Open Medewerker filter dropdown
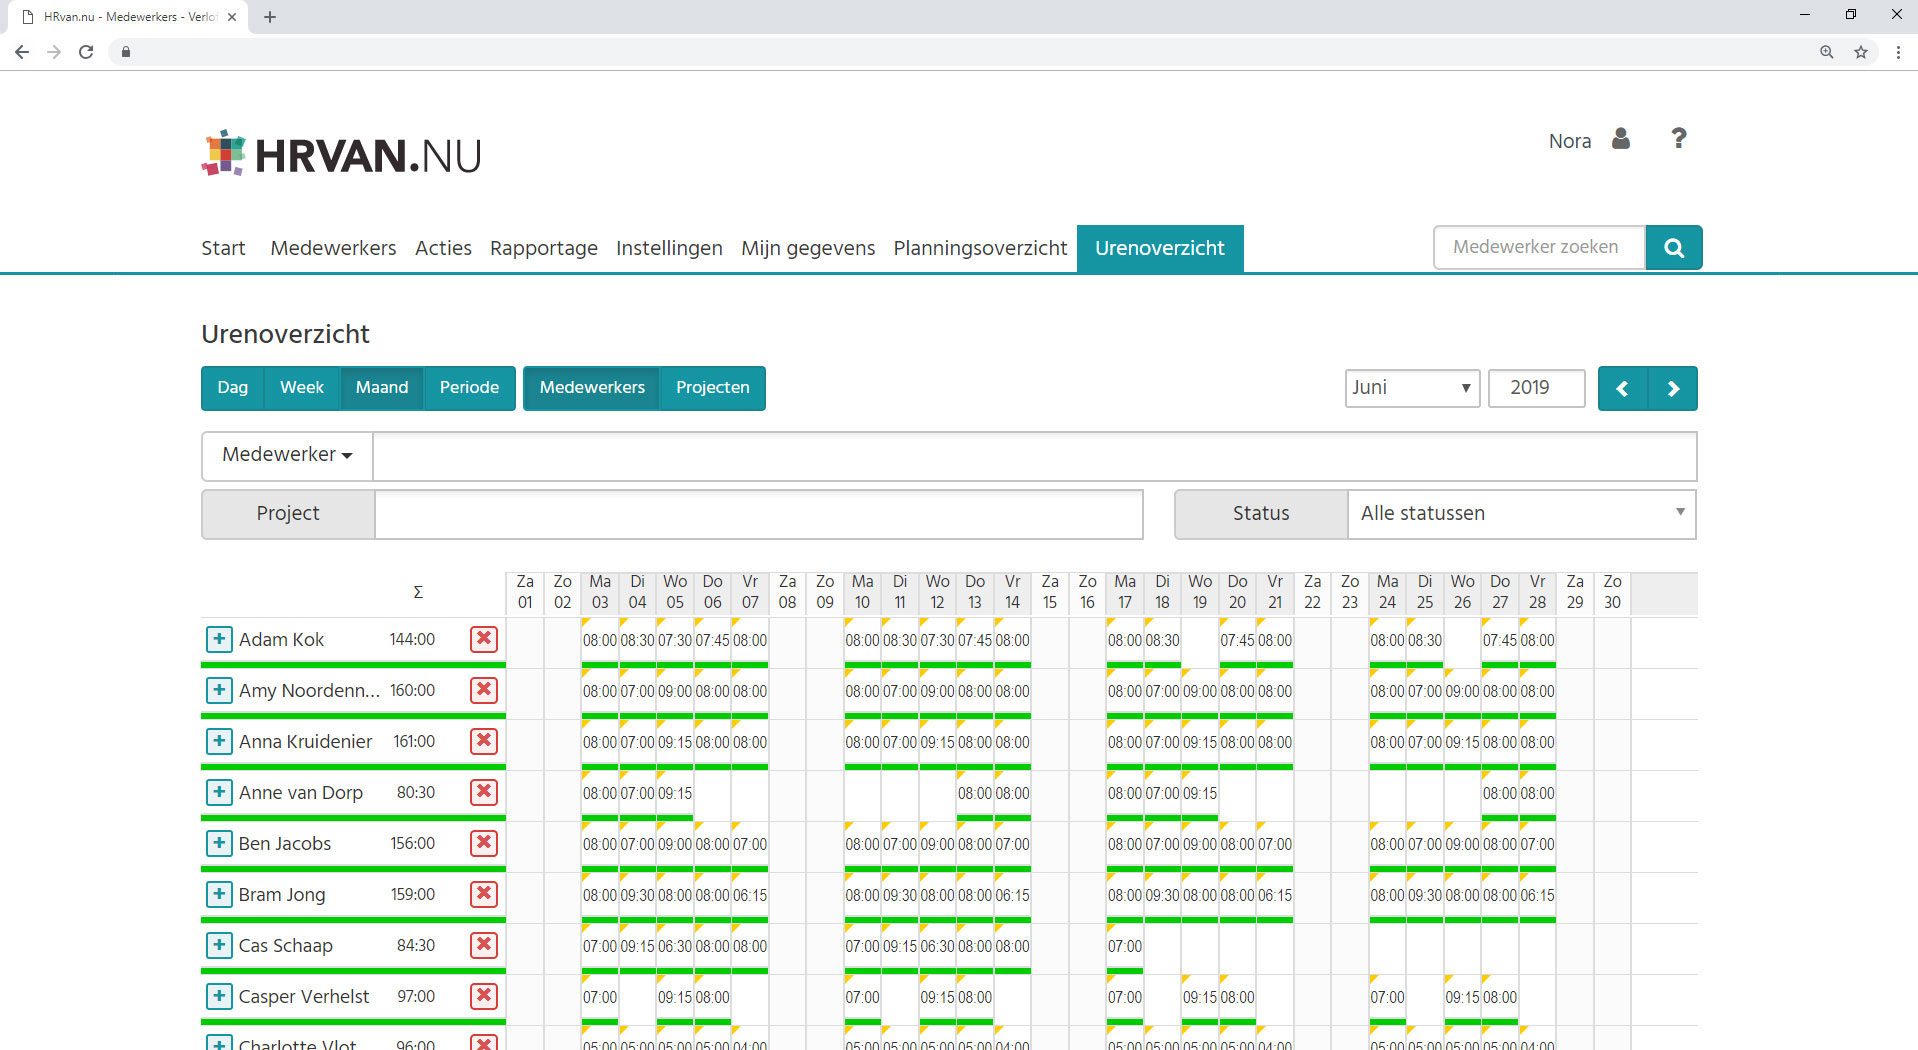The image size is (1918, 1050). point(287,456)
